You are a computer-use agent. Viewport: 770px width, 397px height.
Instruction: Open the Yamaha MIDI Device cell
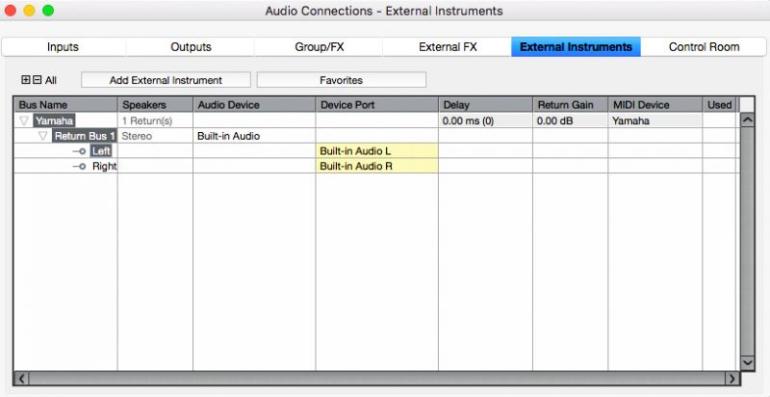pos(655,121)
